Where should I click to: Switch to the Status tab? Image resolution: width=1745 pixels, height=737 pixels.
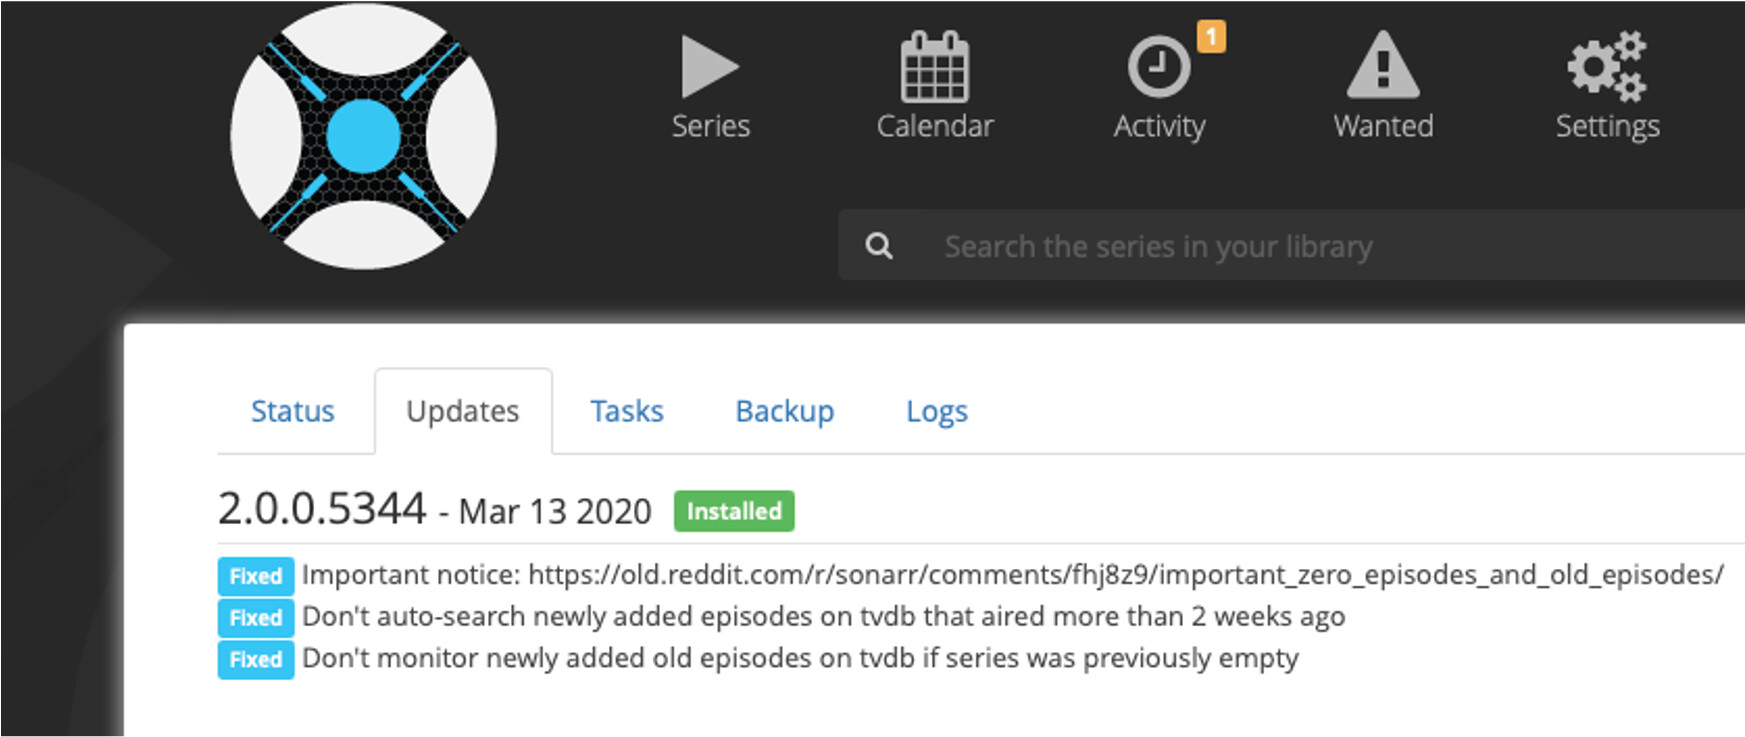pos(293,411)
